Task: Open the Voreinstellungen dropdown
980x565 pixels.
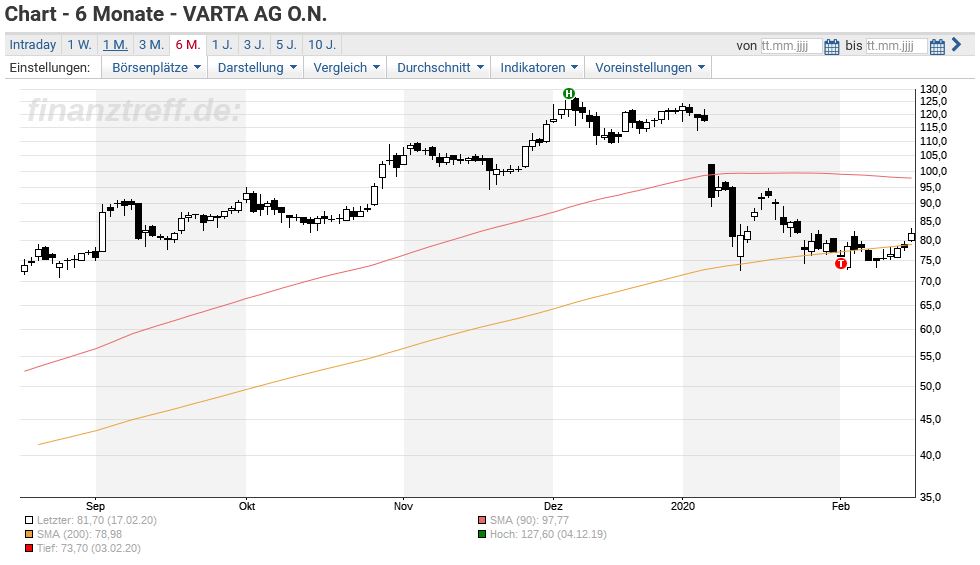Action: click(x=649, y=68)
